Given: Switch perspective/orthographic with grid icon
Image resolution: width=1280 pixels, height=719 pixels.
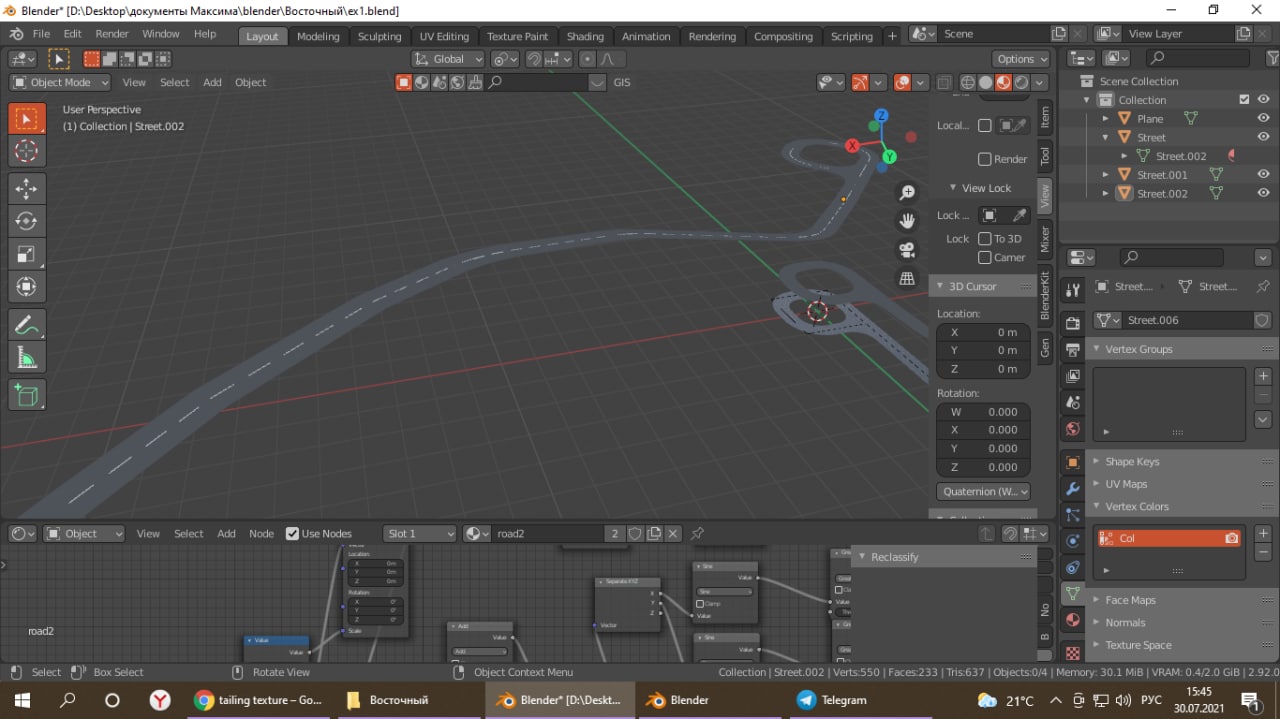Looking at the screenshot, I should [x=907, y=279].
